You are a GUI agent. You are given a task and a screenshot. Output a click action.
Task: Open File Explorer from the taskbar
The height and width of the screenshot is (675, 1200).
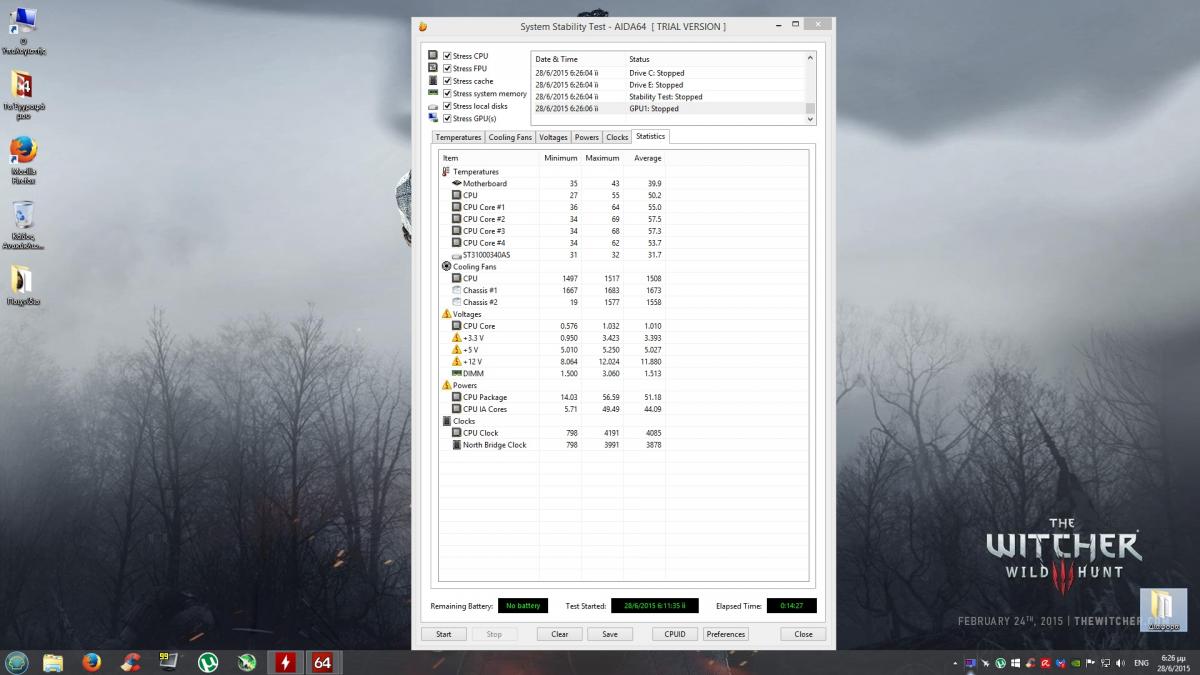pyautogui.click(x=53, y=662)
